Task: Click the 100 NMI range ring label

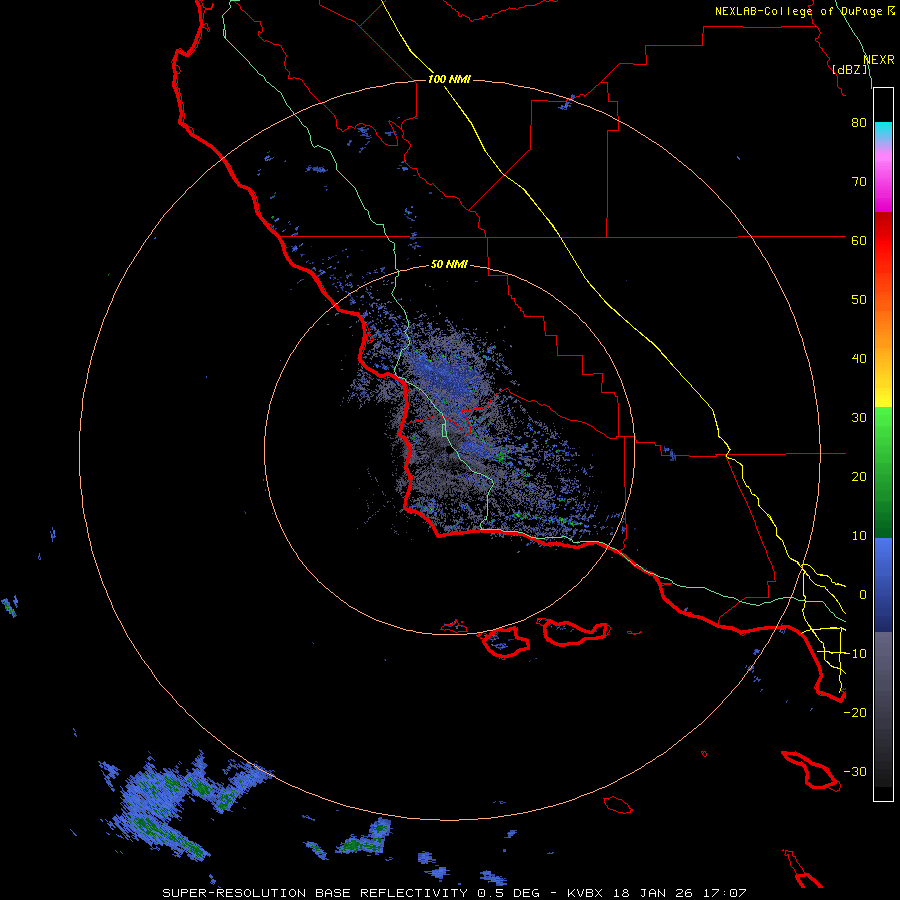Action: [449, 79]
